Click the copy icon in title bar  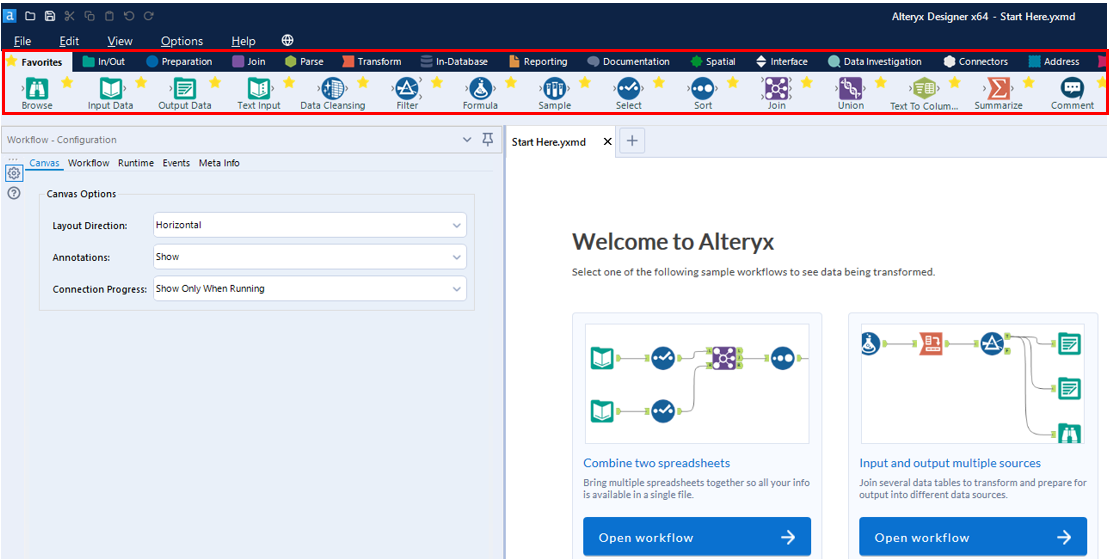coord(89,16)
